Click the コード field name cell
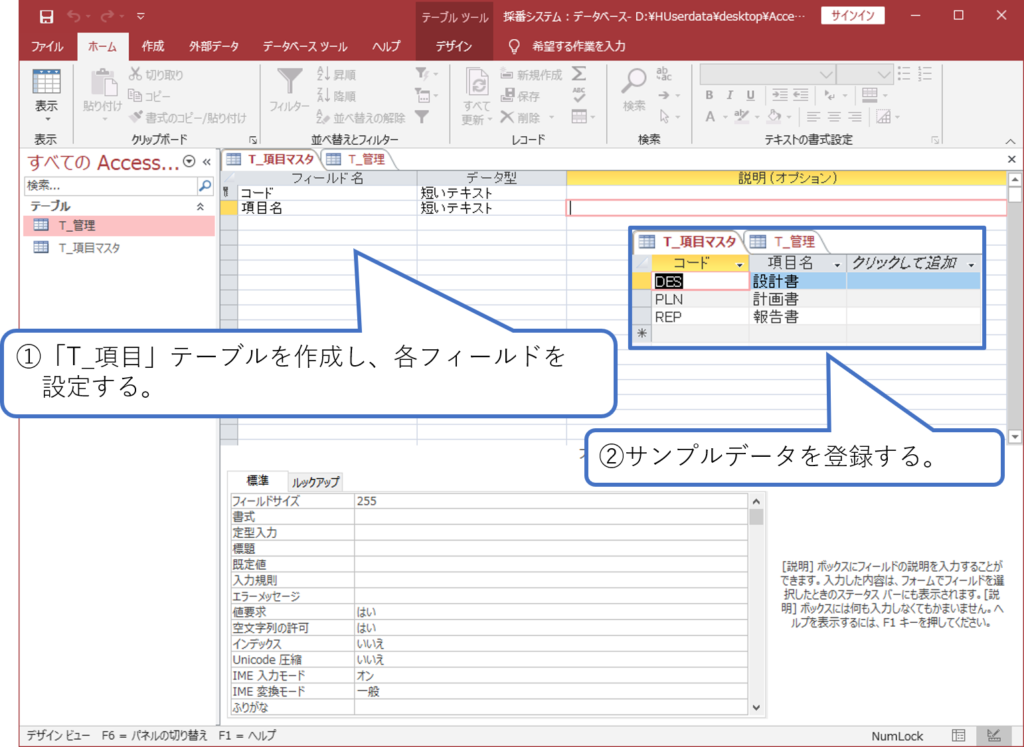This screenshot has height=747, width=1024. click(x=327, y=193)
